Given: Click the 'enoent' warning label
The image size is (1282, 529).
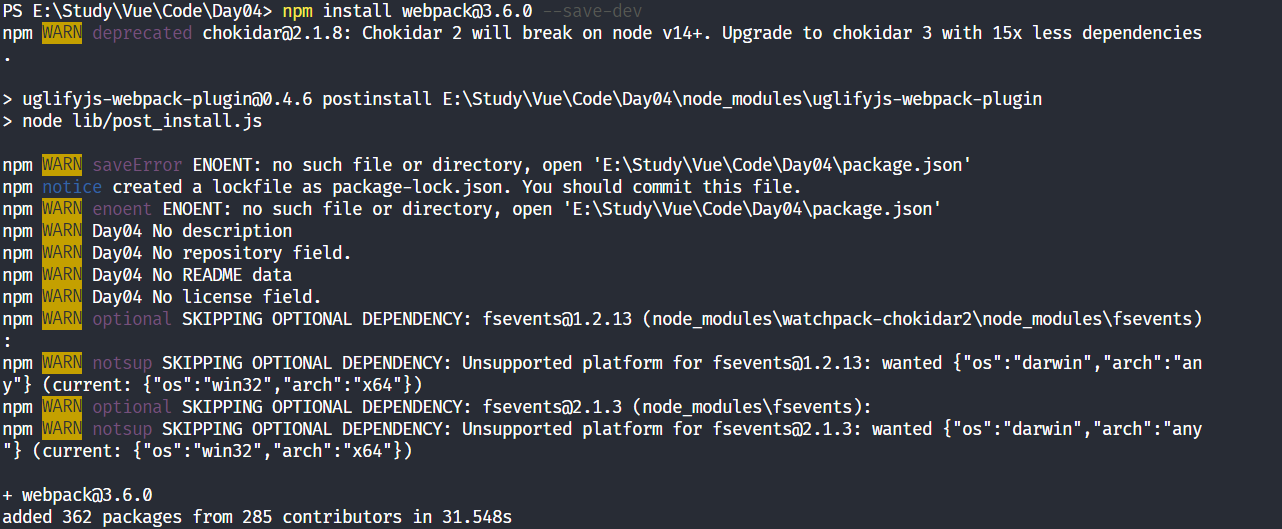Looking at the screenshot, I should pyautogui.click(x=122, y=209).
